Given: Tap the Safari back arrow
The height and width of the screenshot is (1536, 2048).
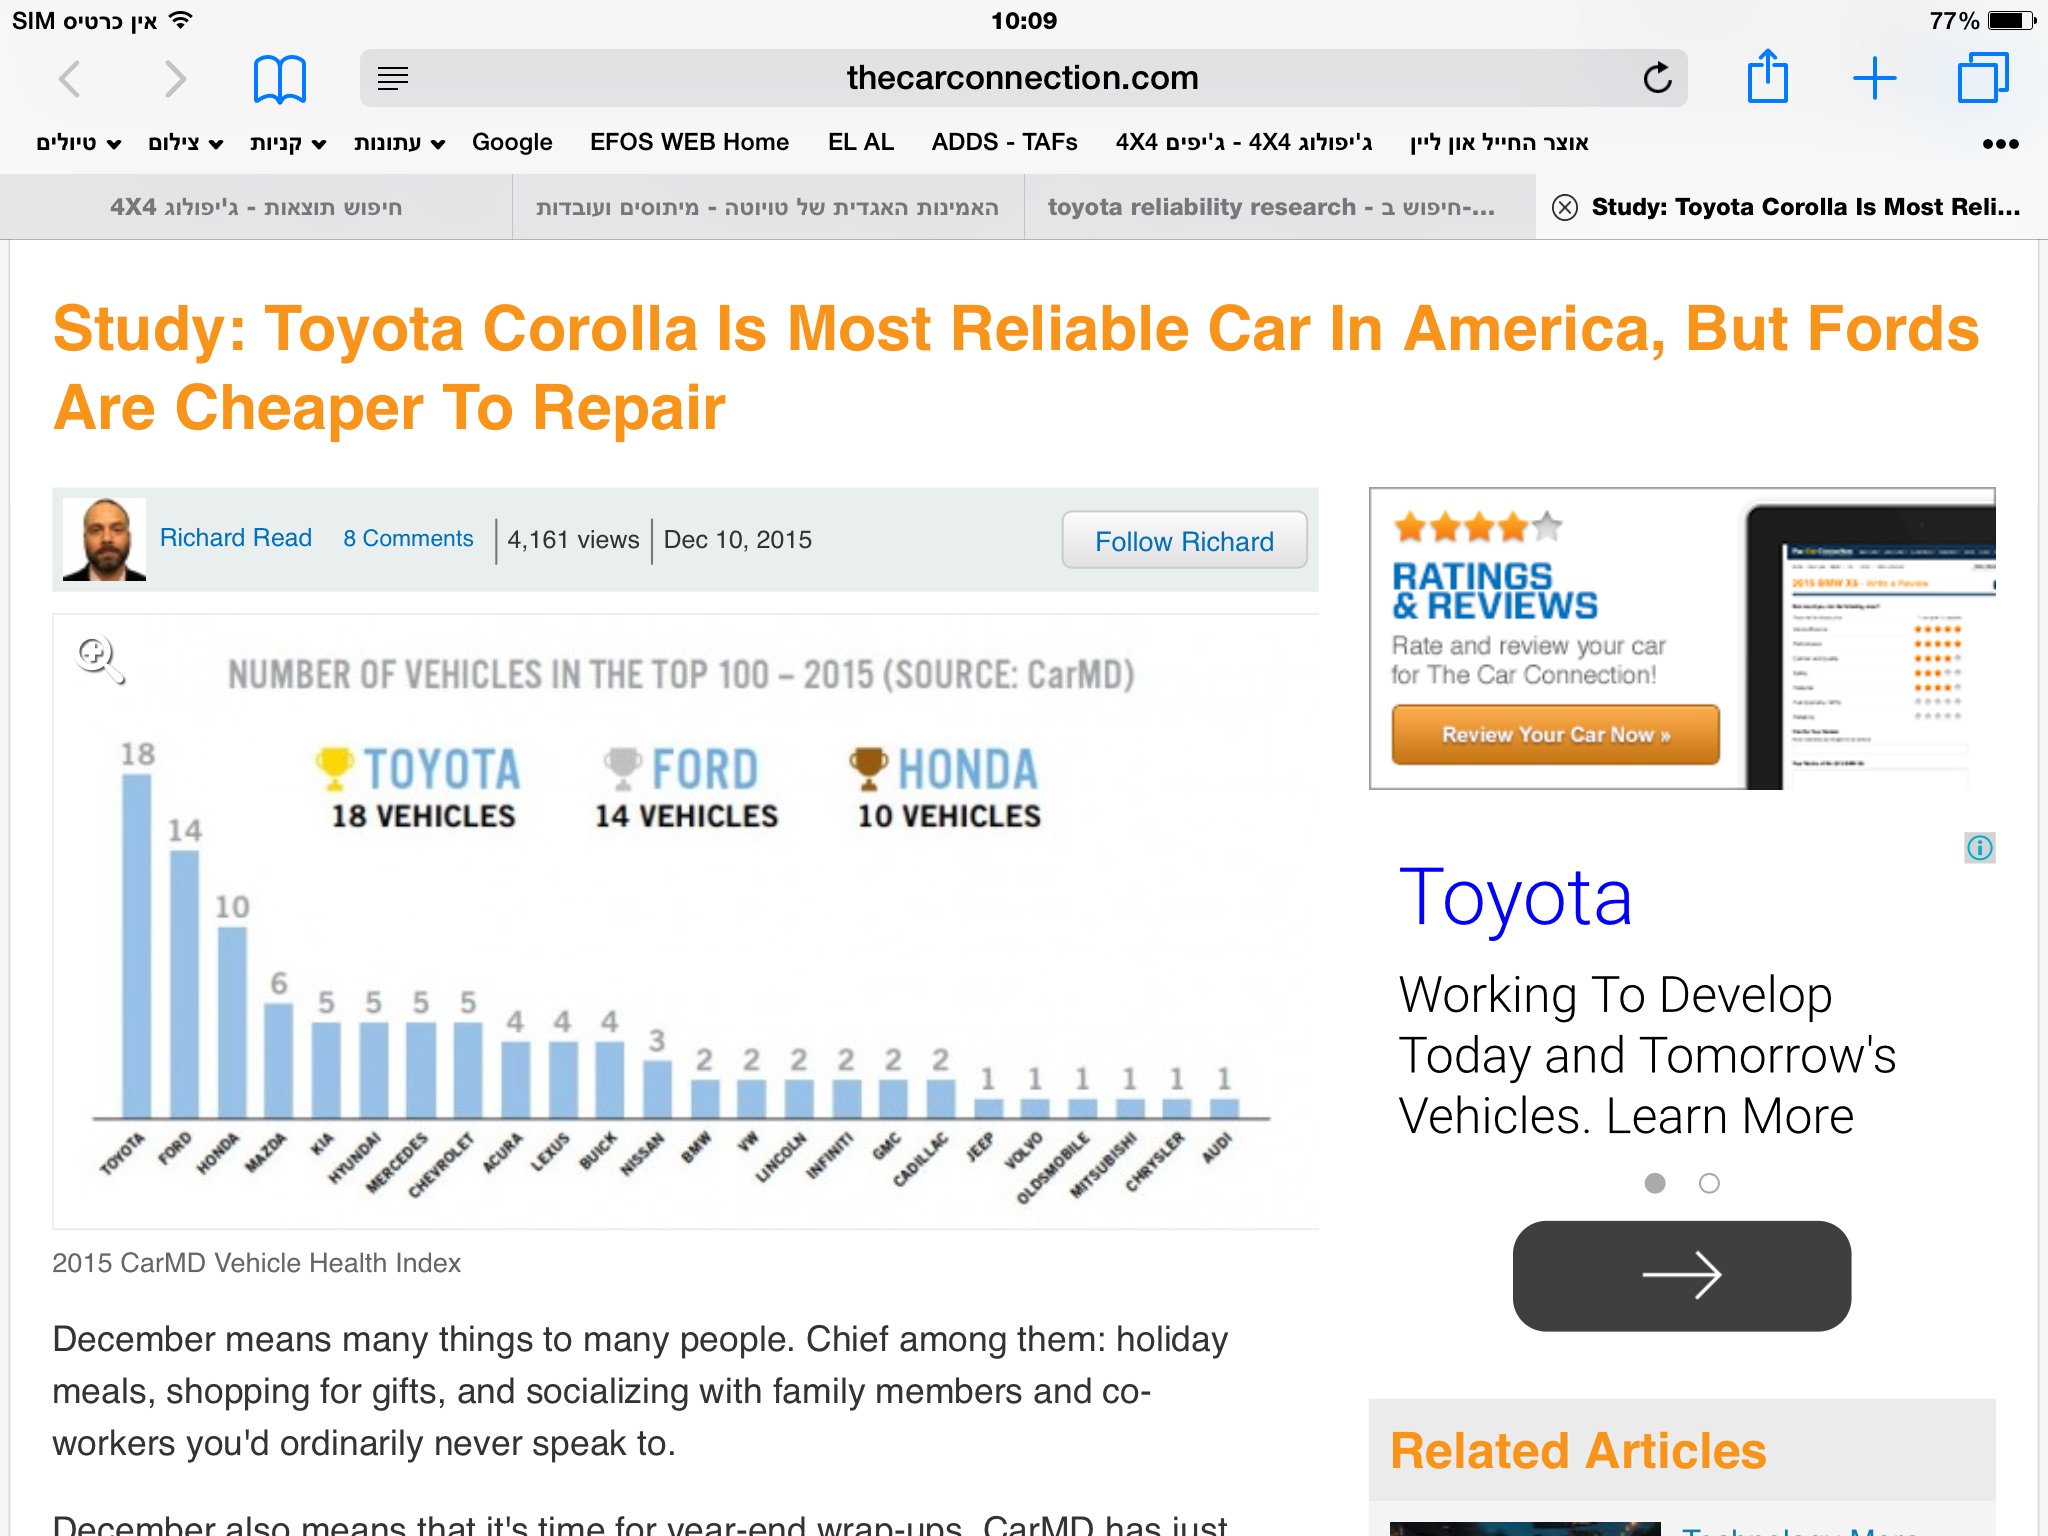Looking at the screenshot, I should click(x=70, y=79).
